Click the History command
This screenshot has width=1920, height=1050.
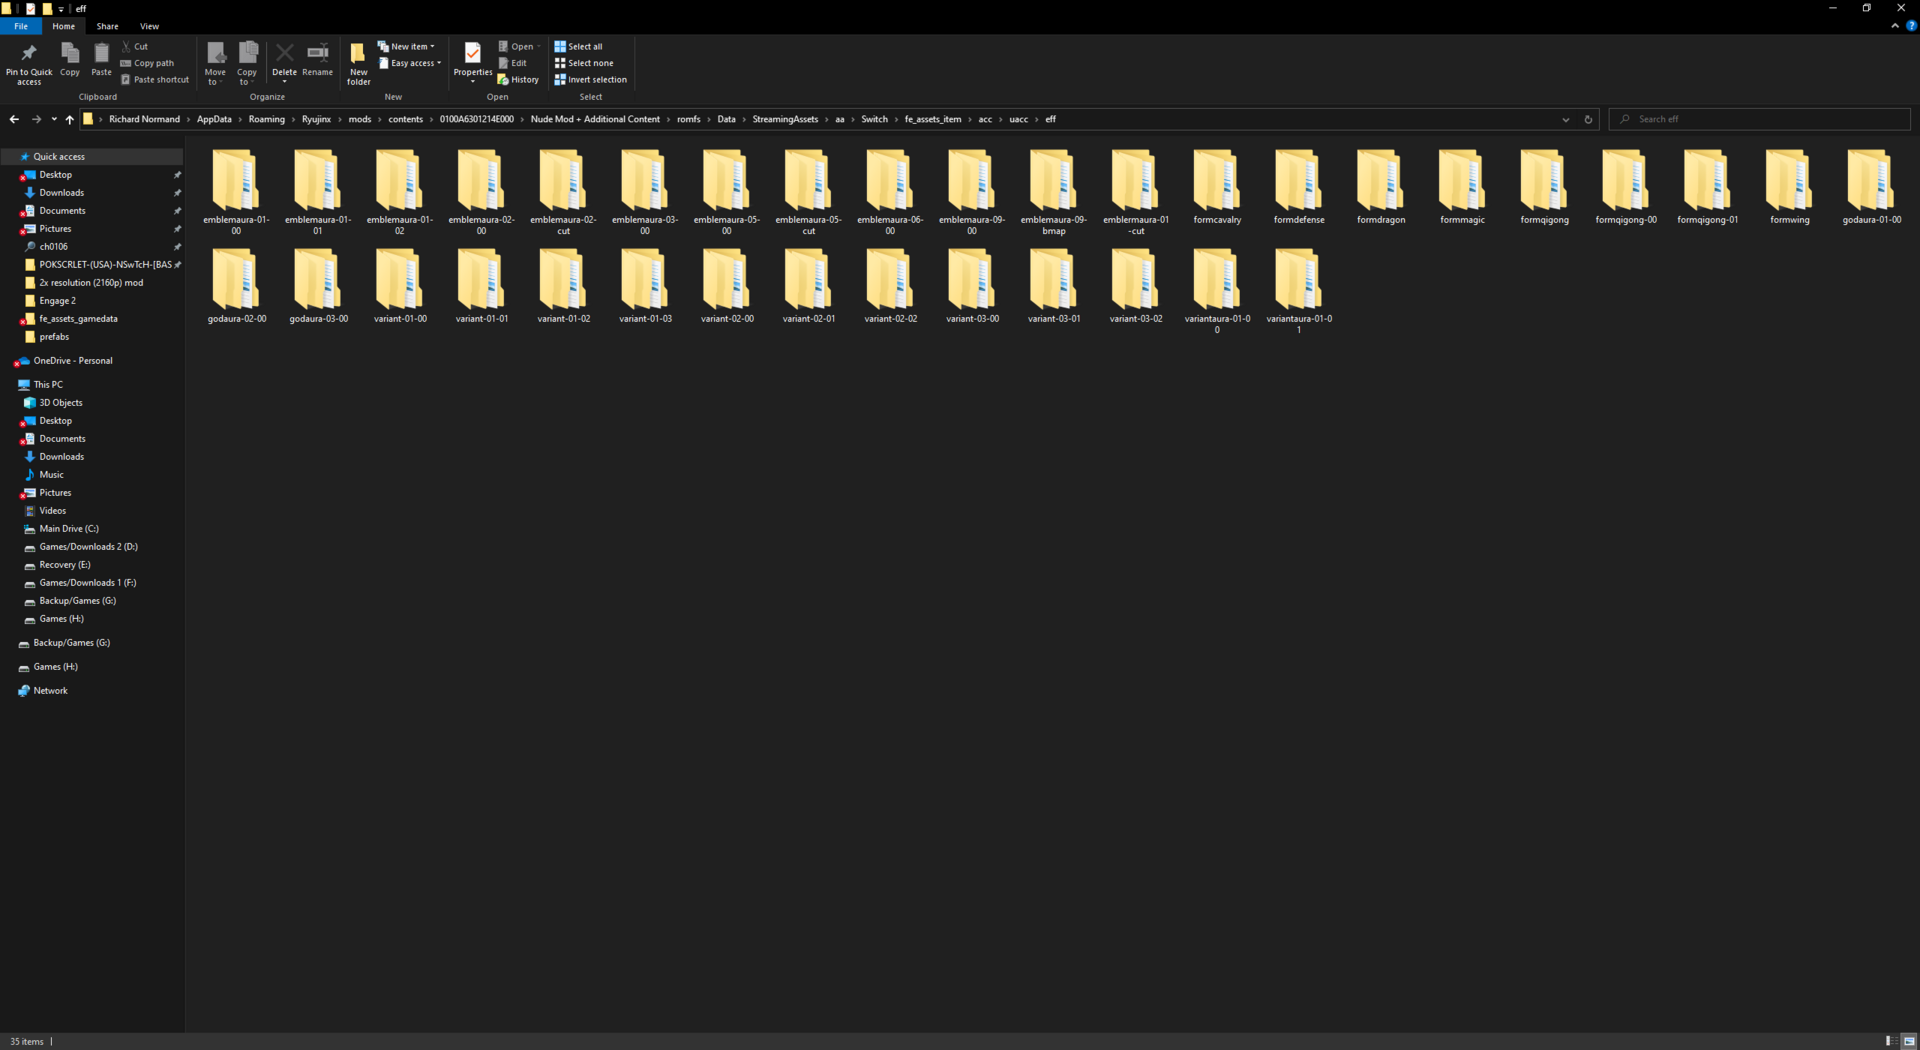pos(518,80)
